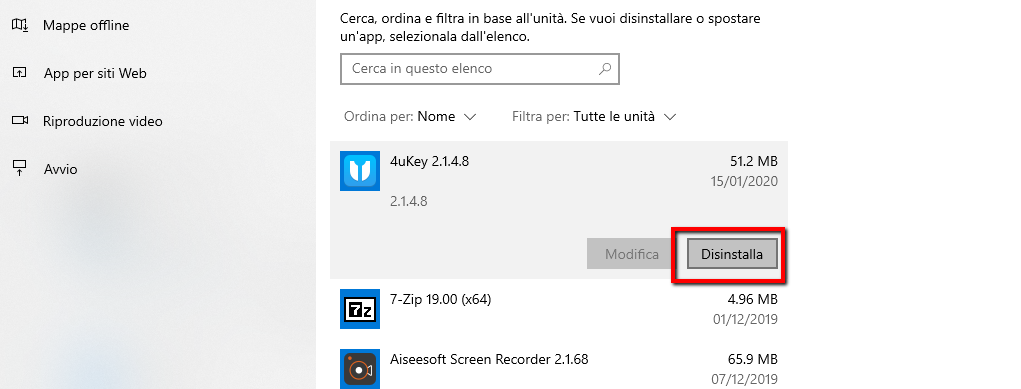Click the blue 4uKey app icon

tap(360, 171)
